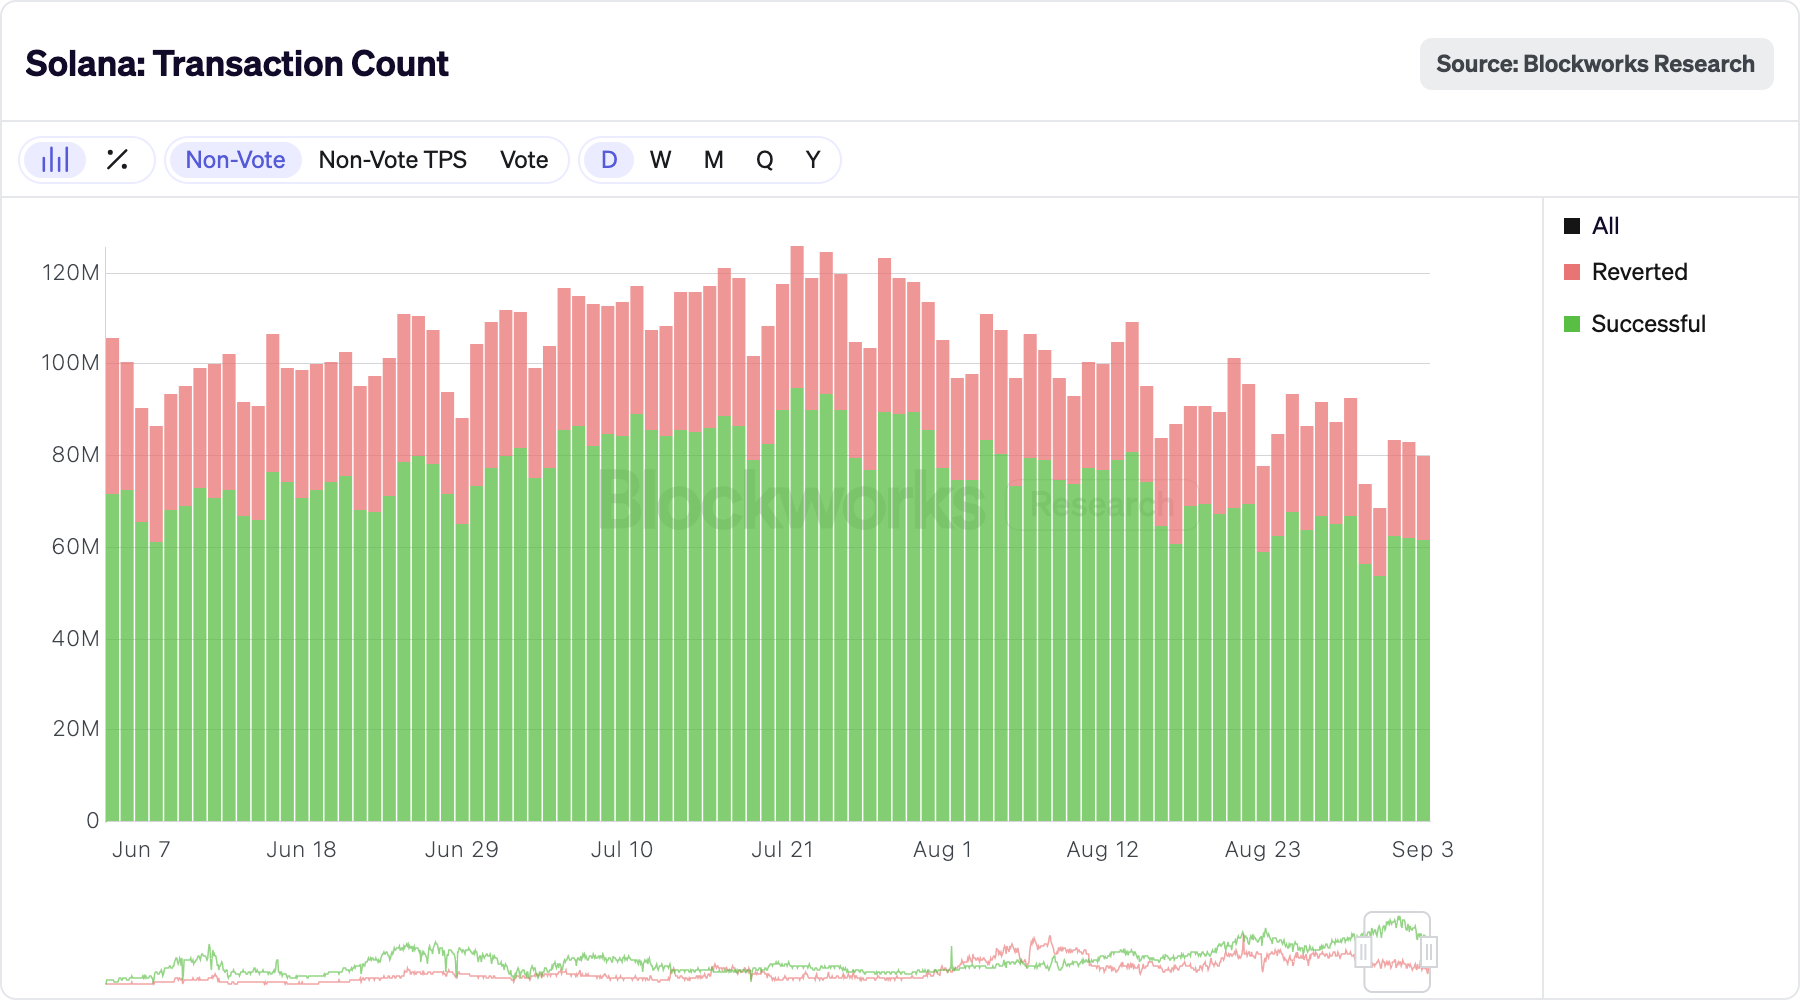Click the Sep 3 axis label
Image resolution: width=1800 pixels, height=1000 pixels.
tap(1421, 849)
